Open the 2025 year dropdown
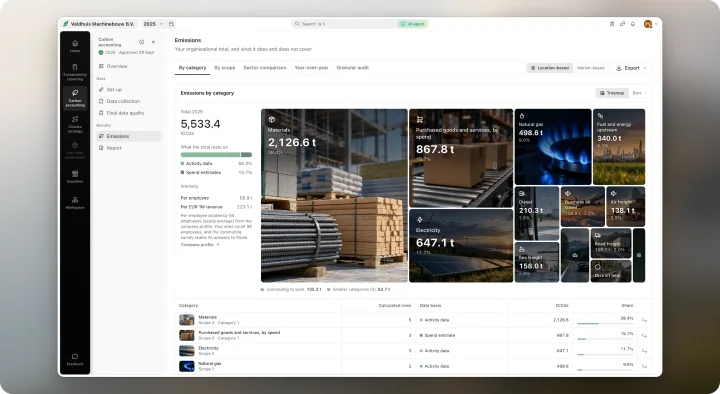Screen dimensions: 720x394 coord(153,24)
